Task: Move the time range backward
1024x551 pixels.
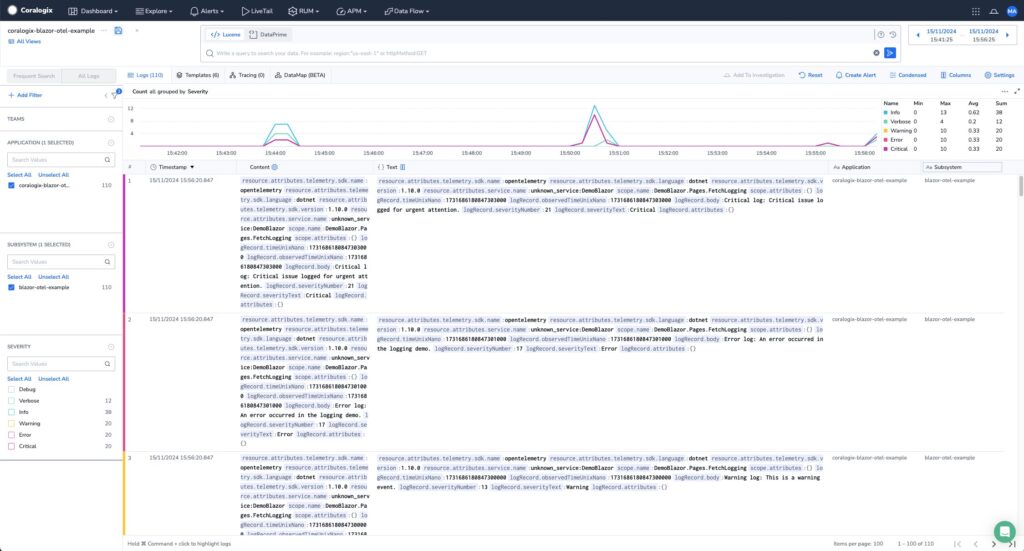Action: (x=918, y=35)
